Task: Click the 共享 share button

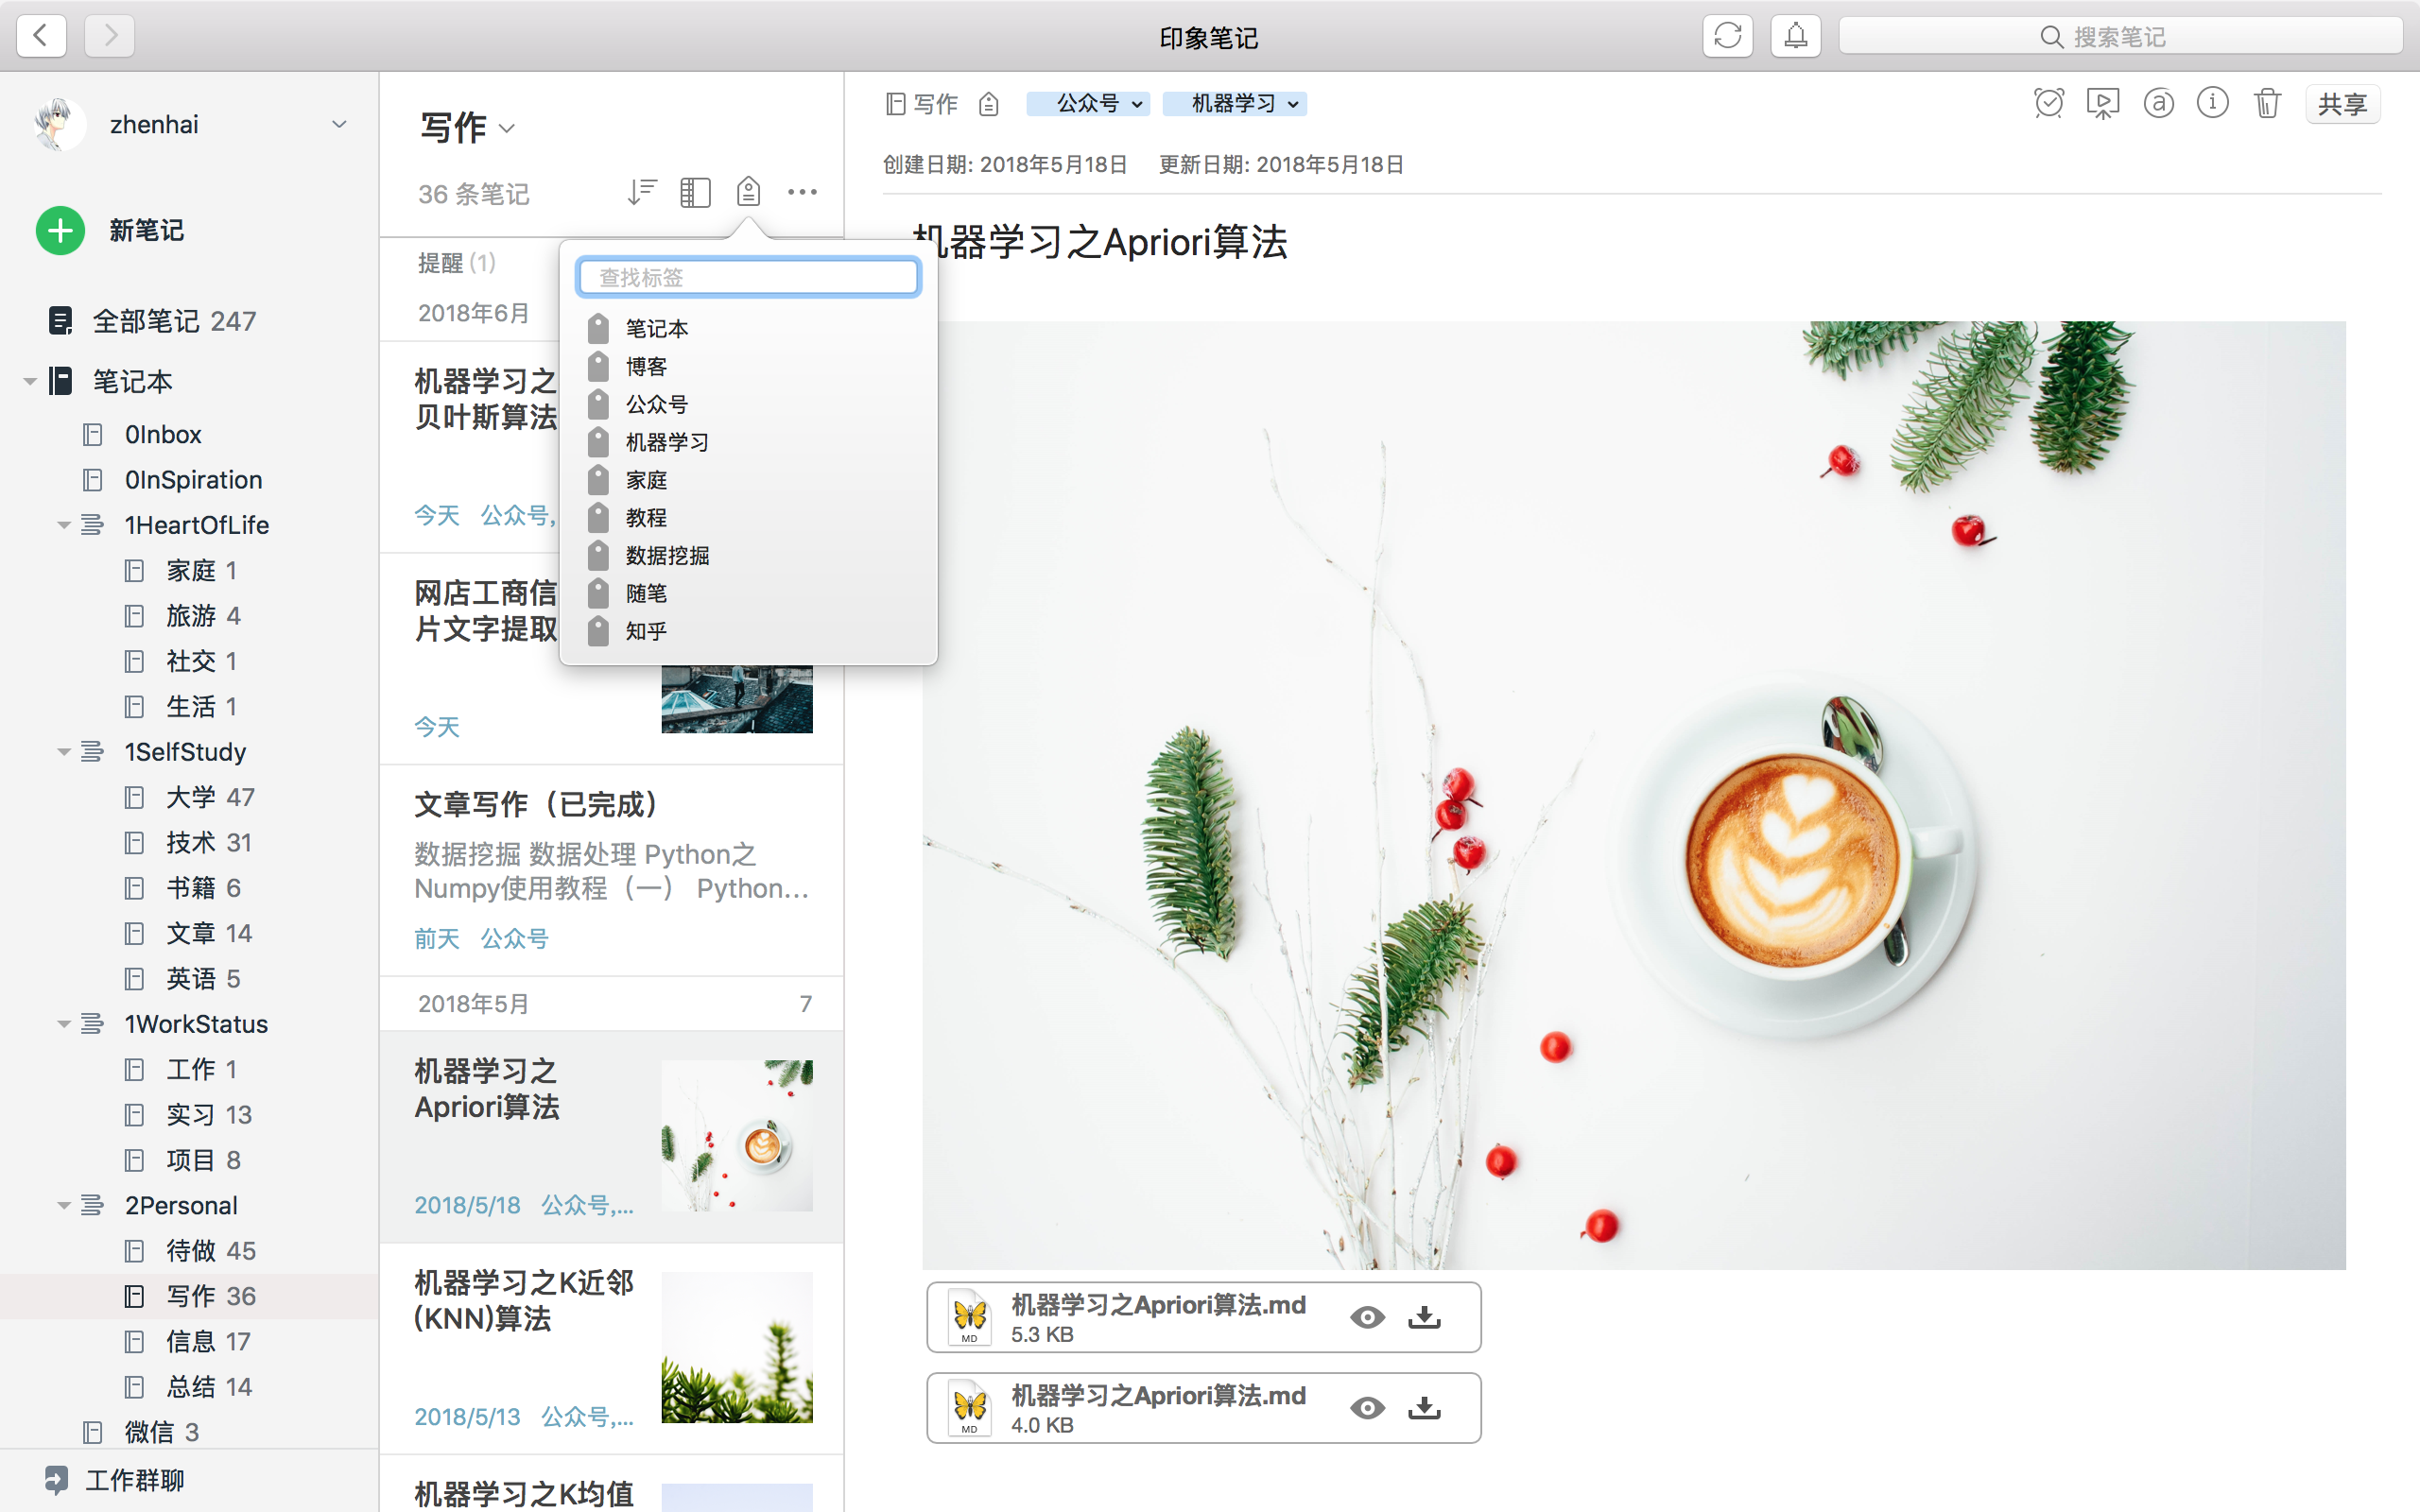Action: pyautogui.click(x=2342, y=104)
